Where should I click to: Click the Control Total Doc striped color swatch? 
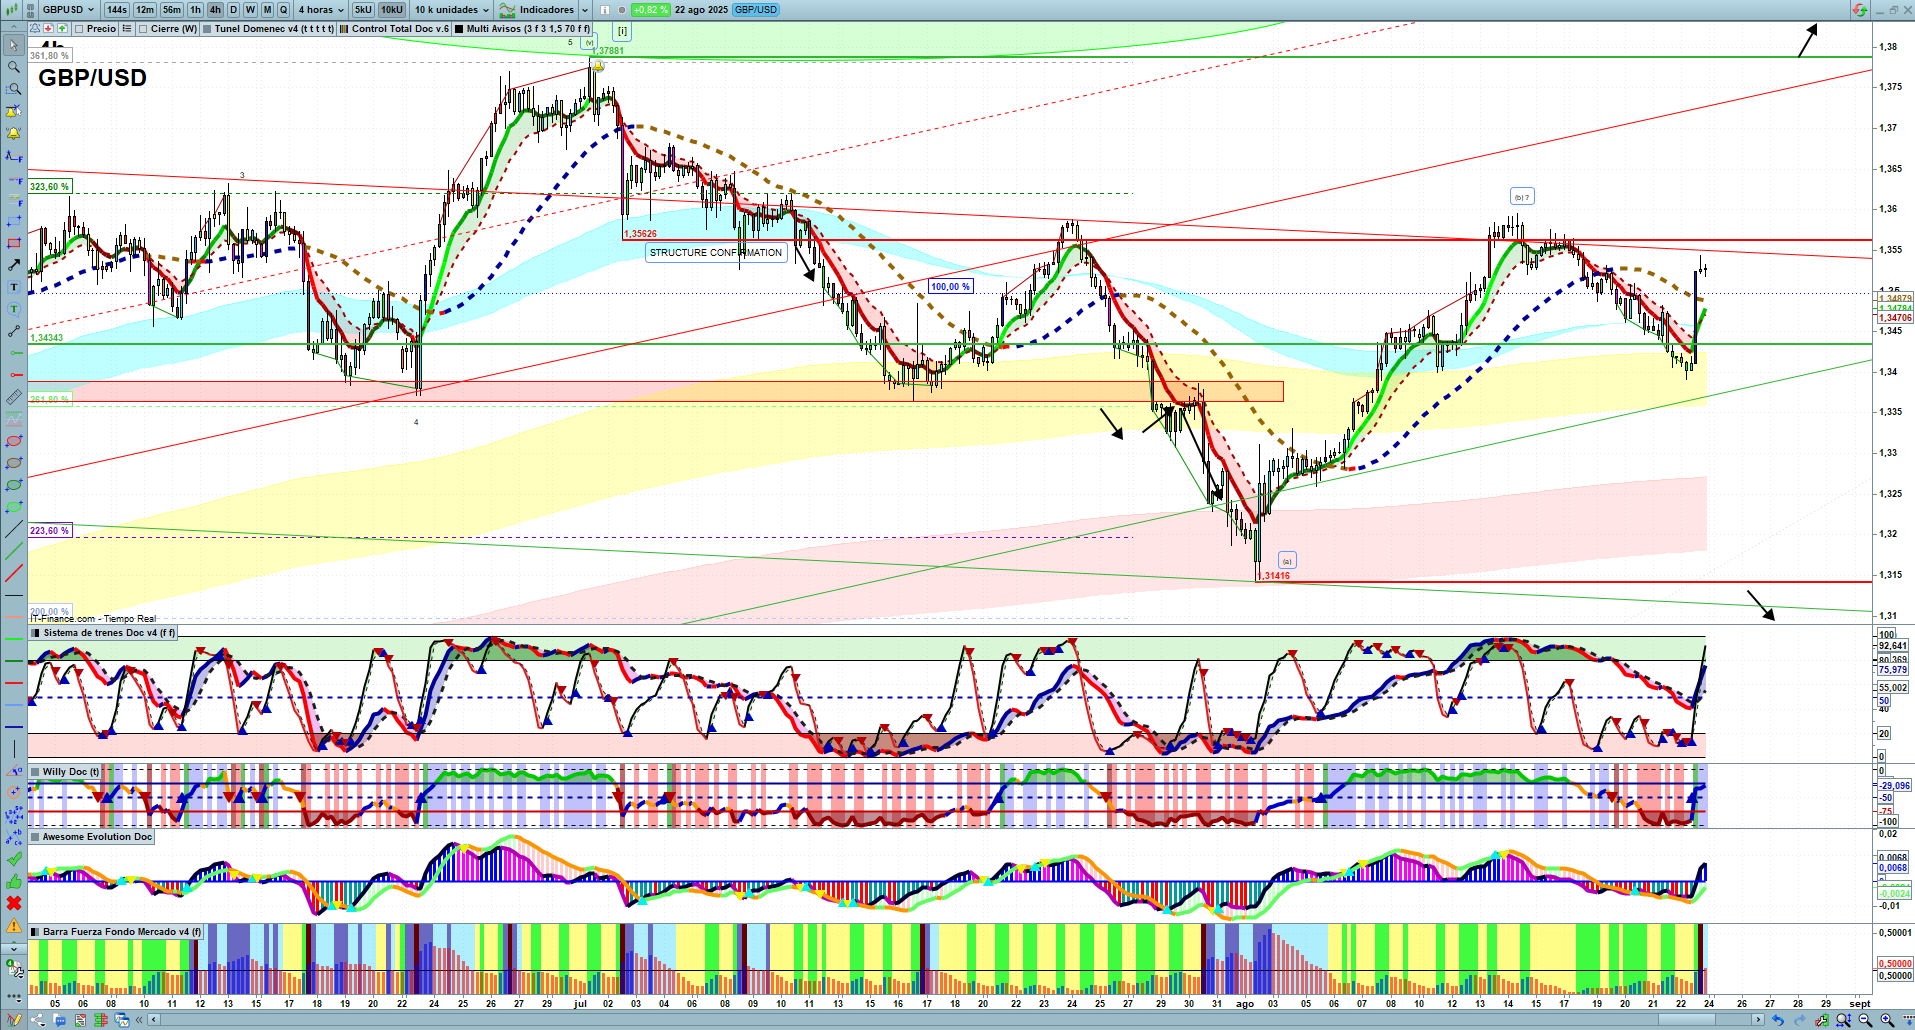[x=345, y=29]
